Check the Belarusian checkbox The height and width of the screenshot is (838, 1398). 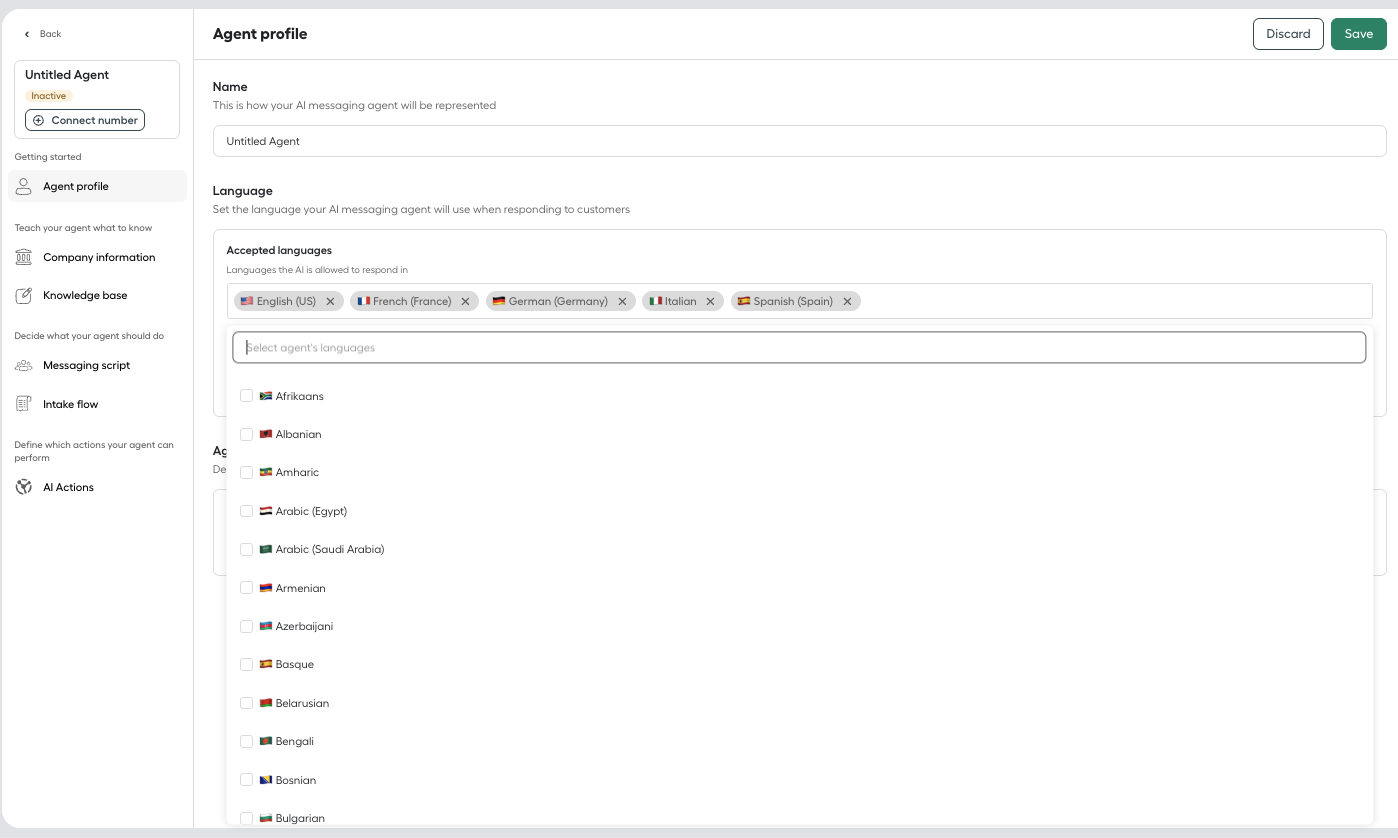[246, 703]
